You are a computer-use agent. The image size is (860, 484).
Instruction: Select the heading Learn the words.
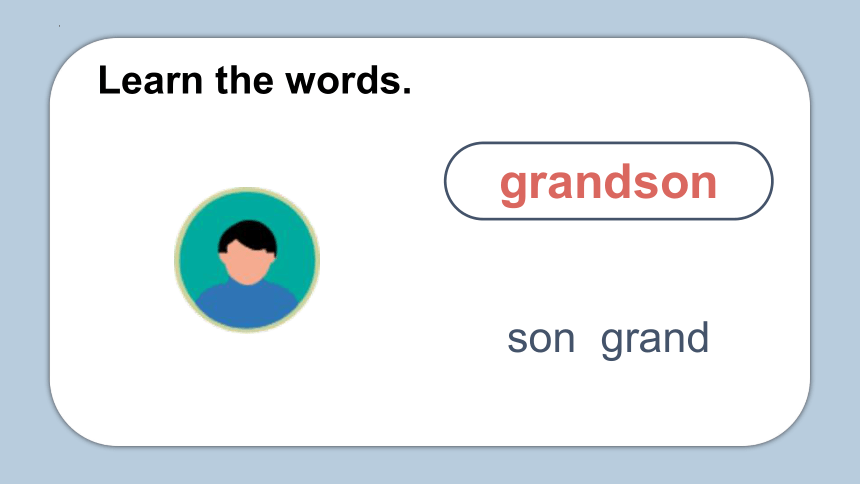254,80
